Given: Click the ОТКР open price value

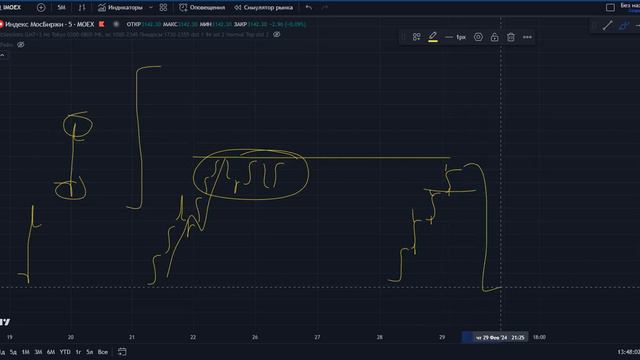Looking at the screenshot, I should pyautogui.click(x=151, y=24).
